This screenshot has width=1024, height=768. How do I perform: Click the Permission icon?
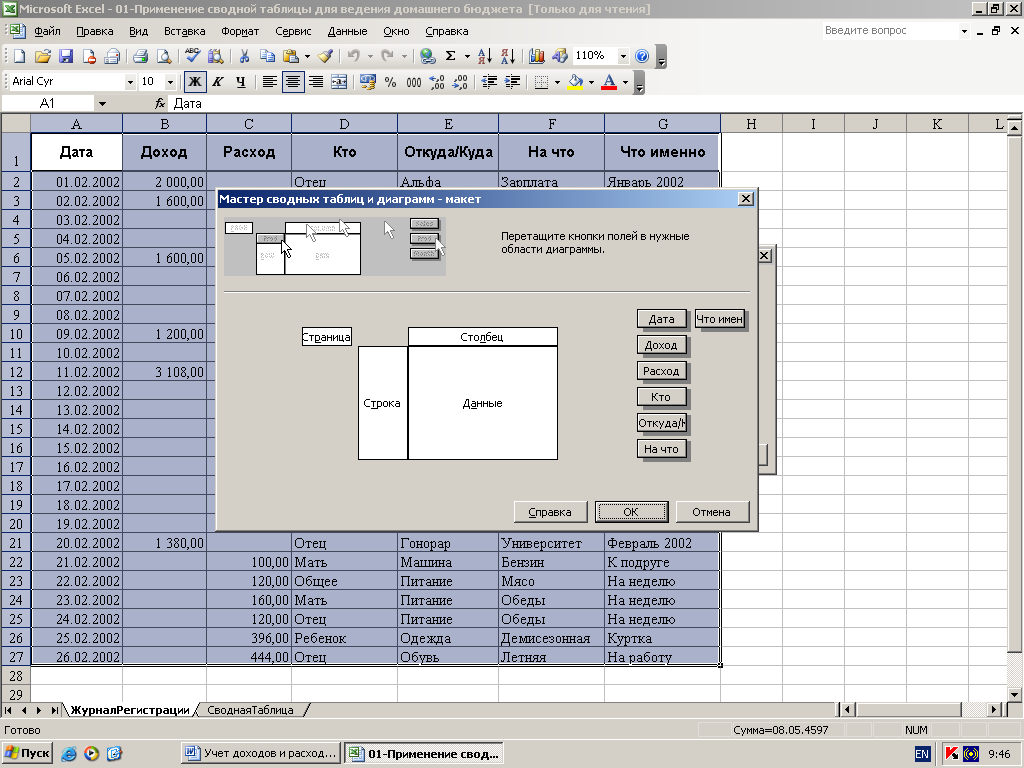click(x=89, y=56)
